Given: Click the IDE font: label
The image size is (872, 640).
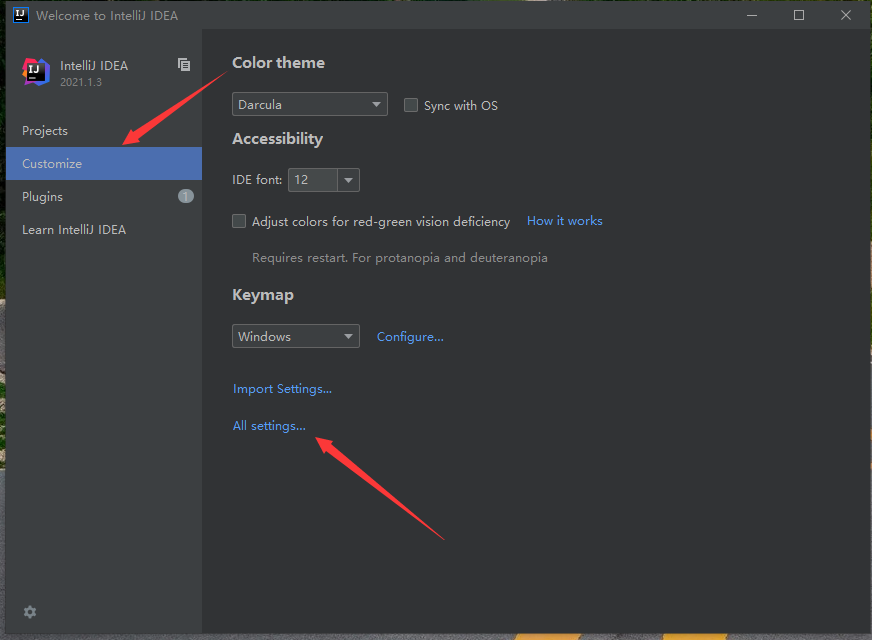Looking at the screenshot, I should 257,180.
